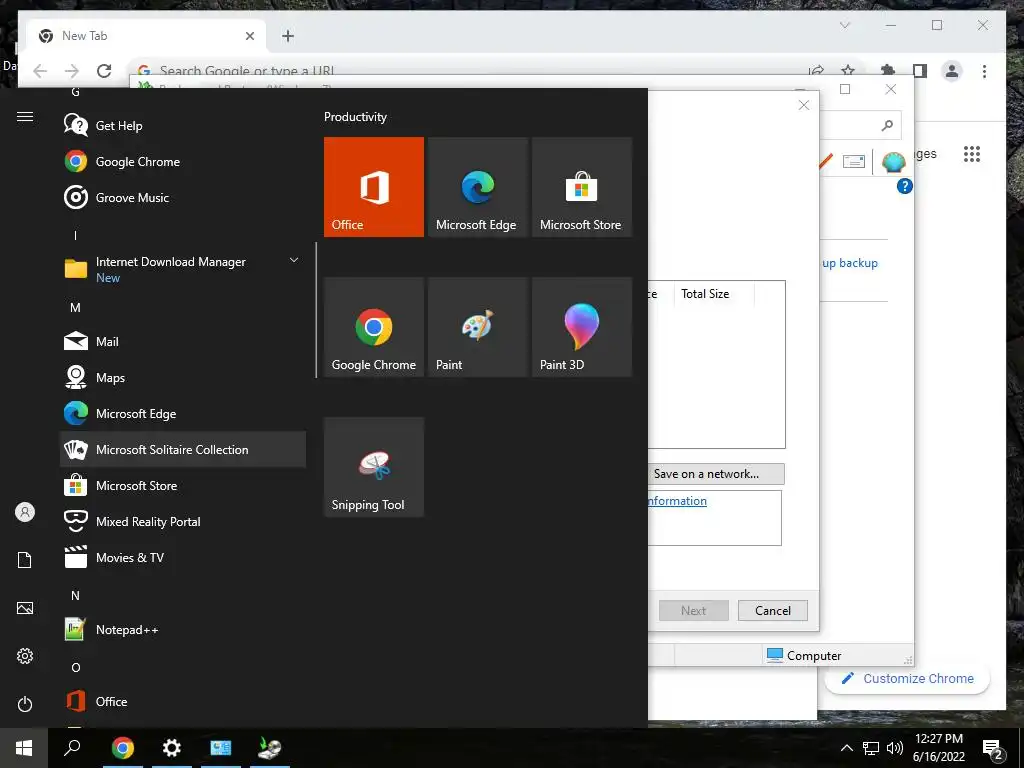Switch to Chrome on the taskbar
Image resolution: width=1024 pixels, height=768 pixels.
pos(123,748)
